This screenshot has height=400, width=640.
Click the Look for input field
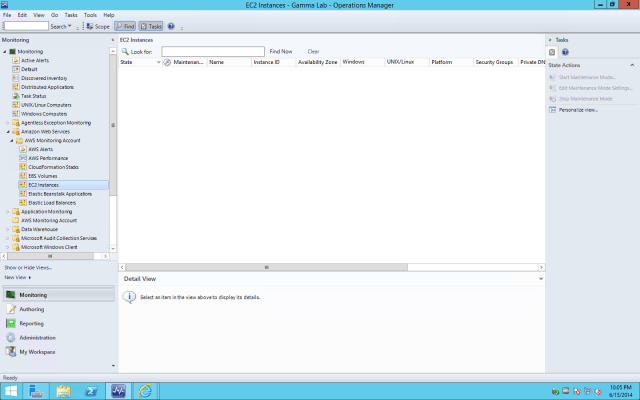pyautogui.click(x=213, y=51)
